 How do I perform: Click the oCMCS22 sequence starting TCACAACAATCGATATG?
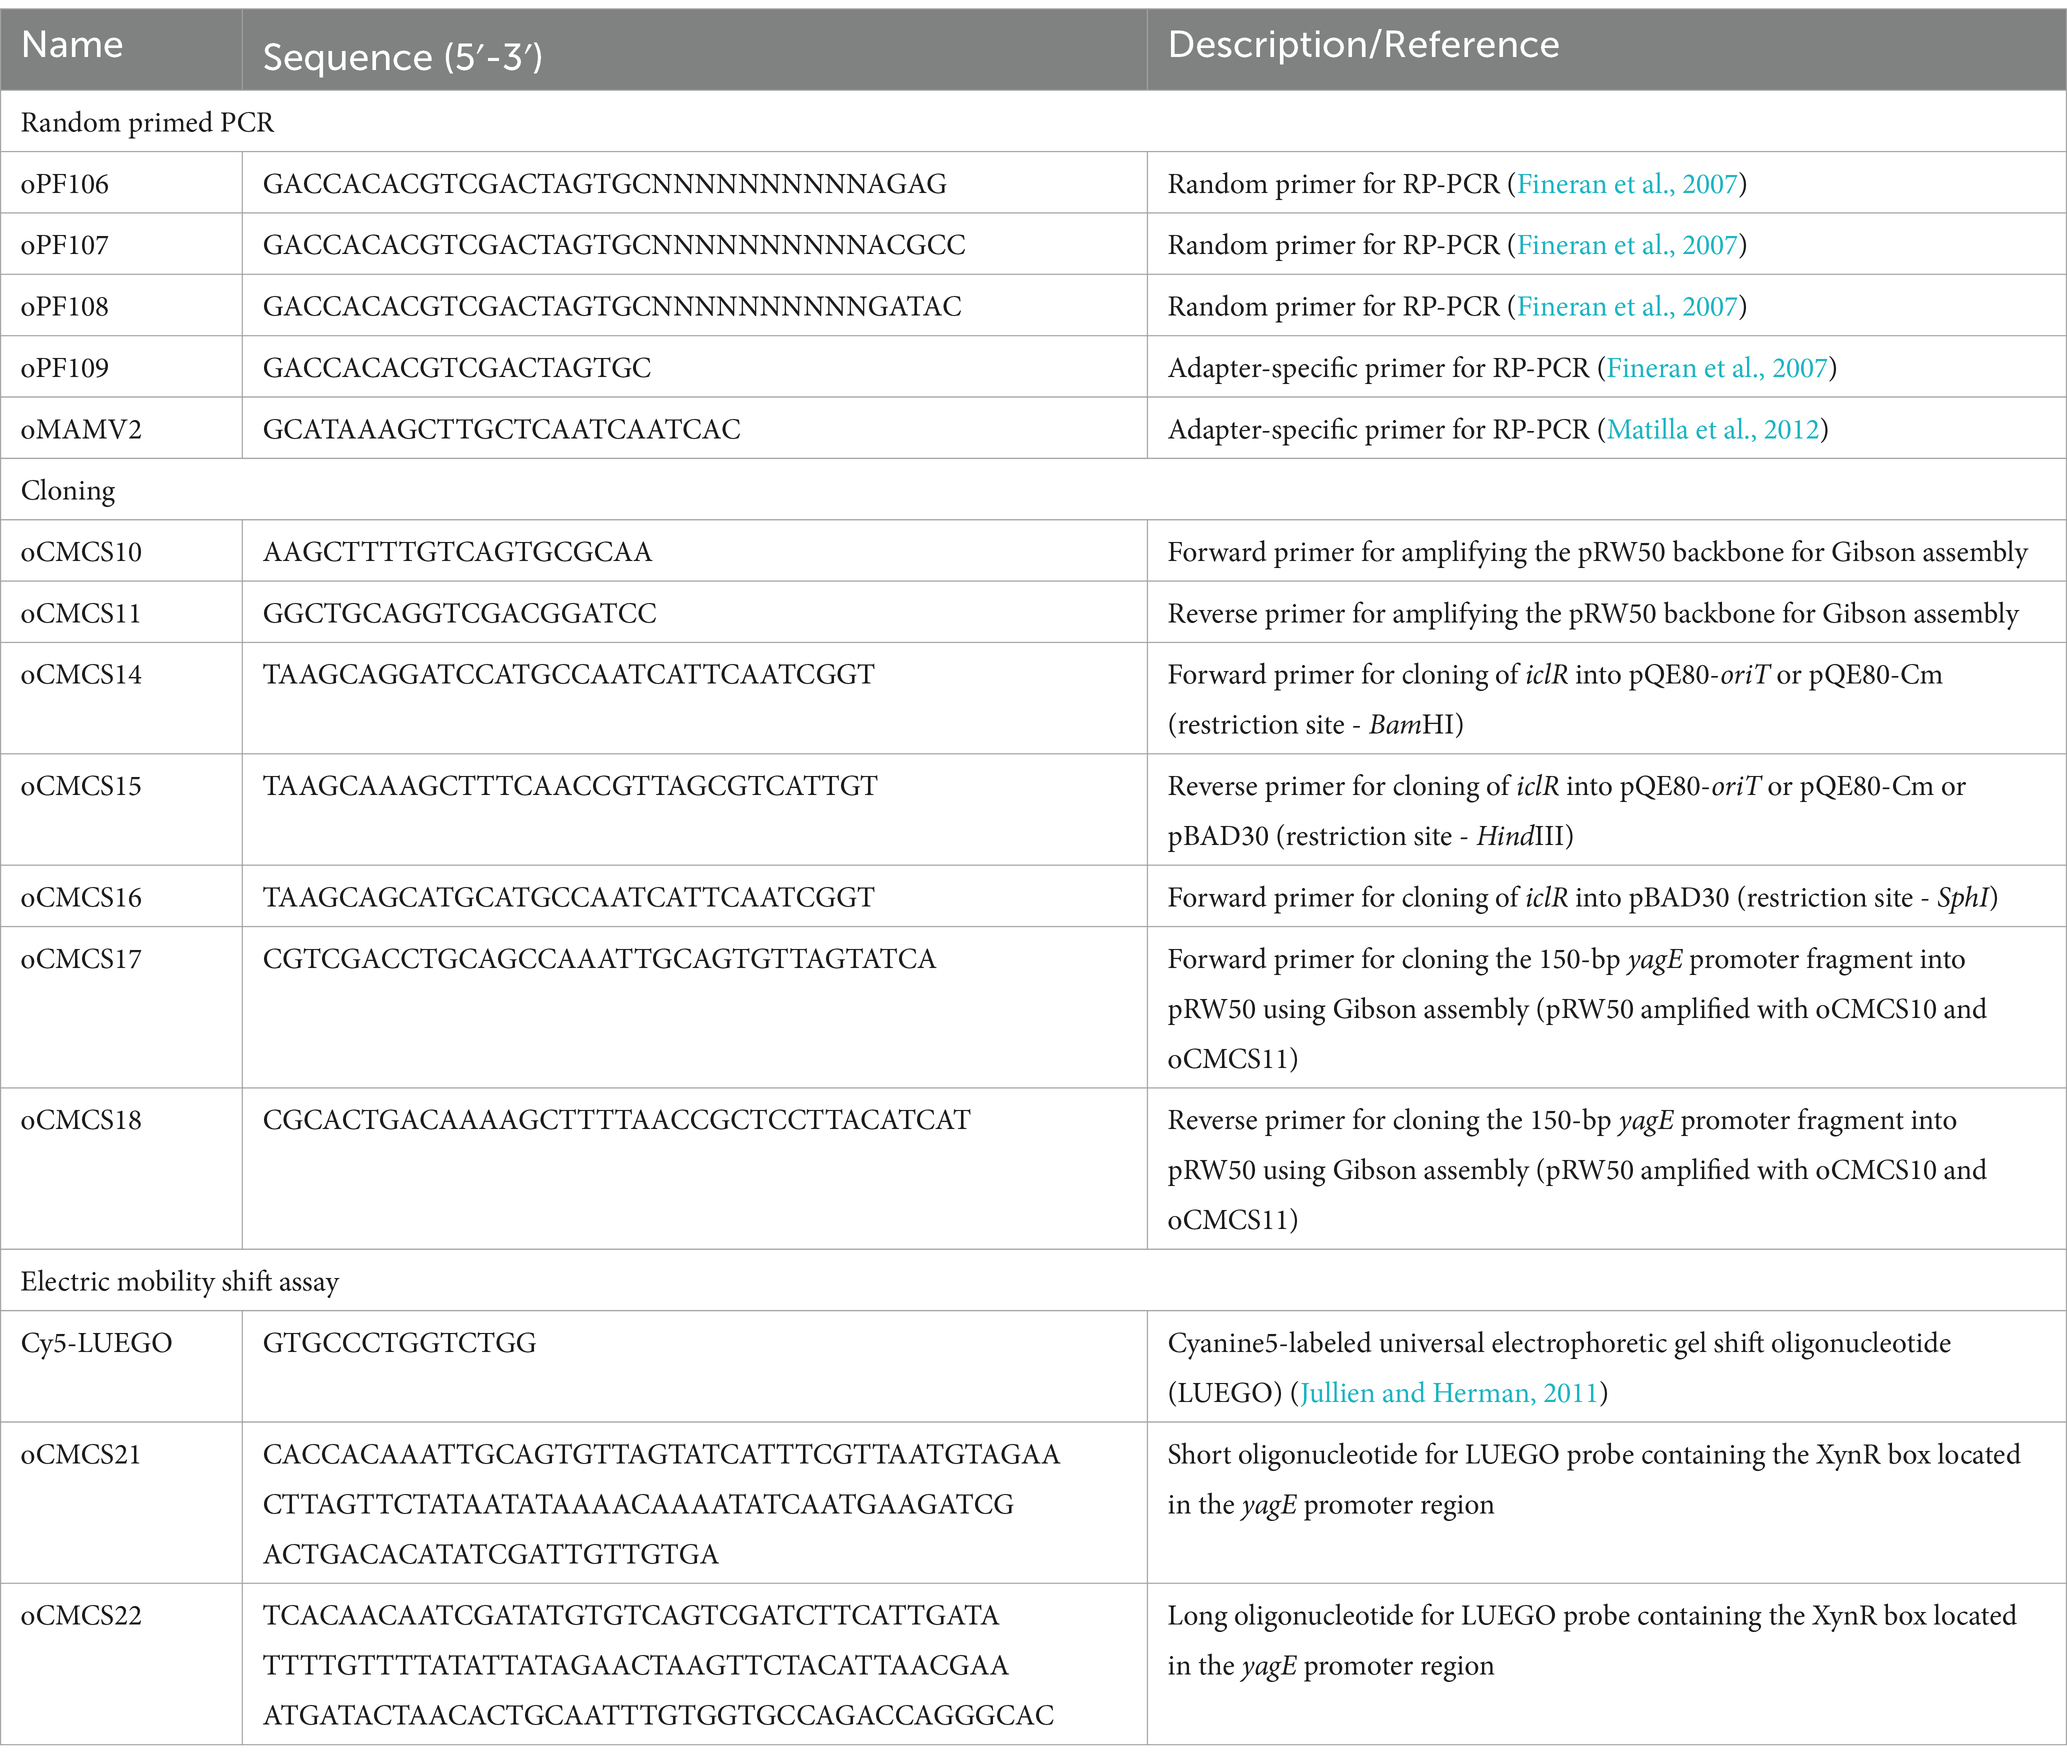[x=659, y=1665]
